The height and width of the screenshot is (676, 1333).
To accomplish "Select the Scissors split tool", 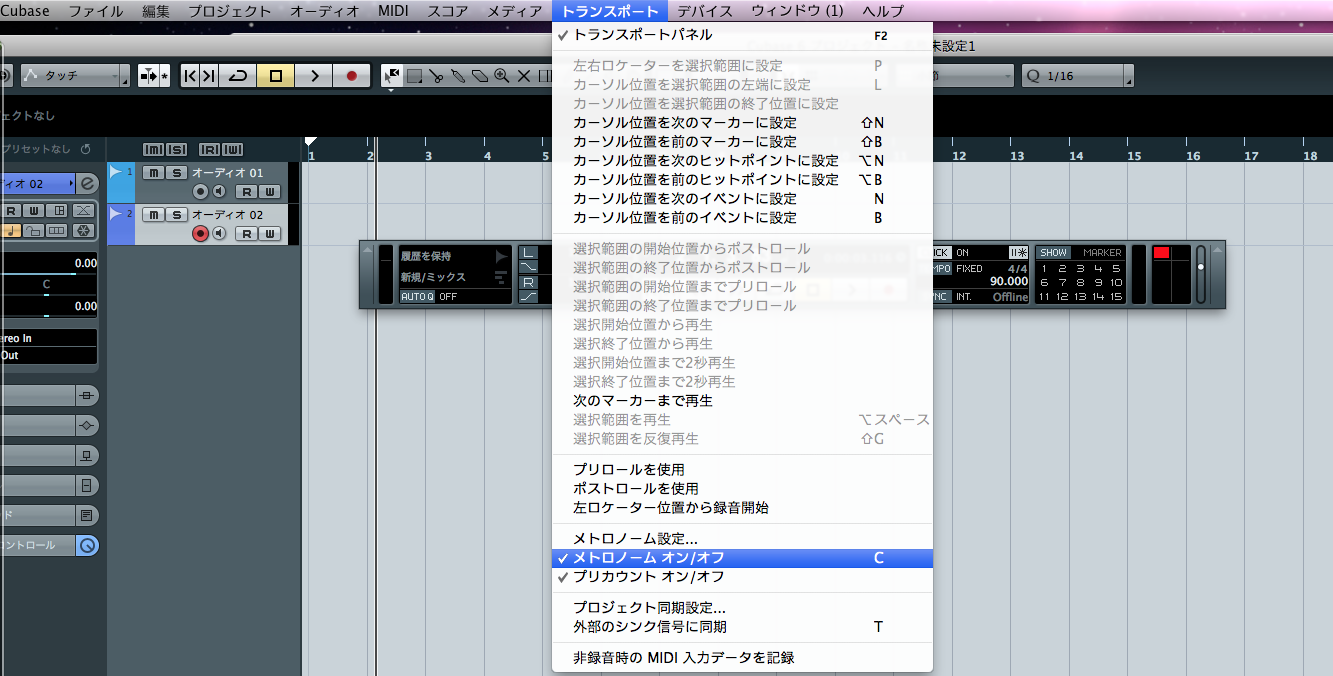I will [436, 76].
